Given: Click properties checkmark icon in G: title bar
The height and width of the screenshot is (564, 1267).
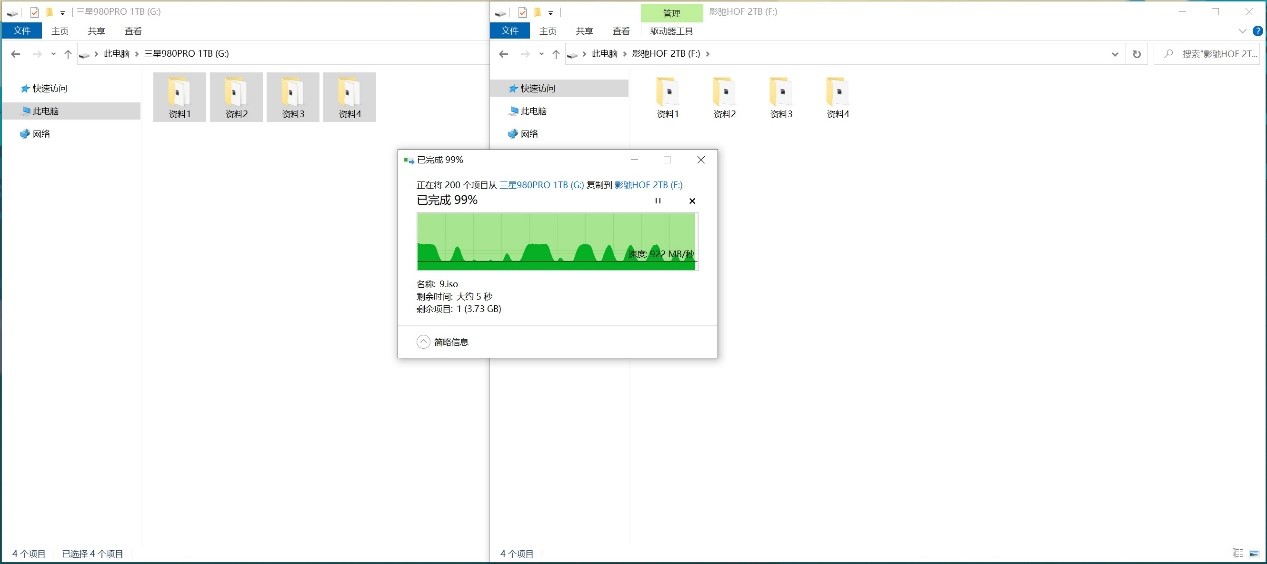Looking at the screenshot, I should click(34, 12).
